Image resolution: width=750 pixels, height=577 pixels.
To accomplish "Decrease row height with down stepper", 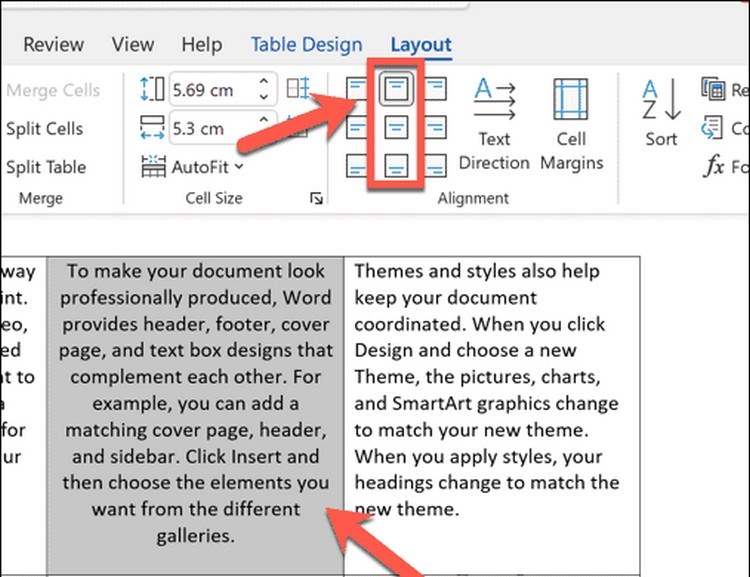I will click(264, 97).
